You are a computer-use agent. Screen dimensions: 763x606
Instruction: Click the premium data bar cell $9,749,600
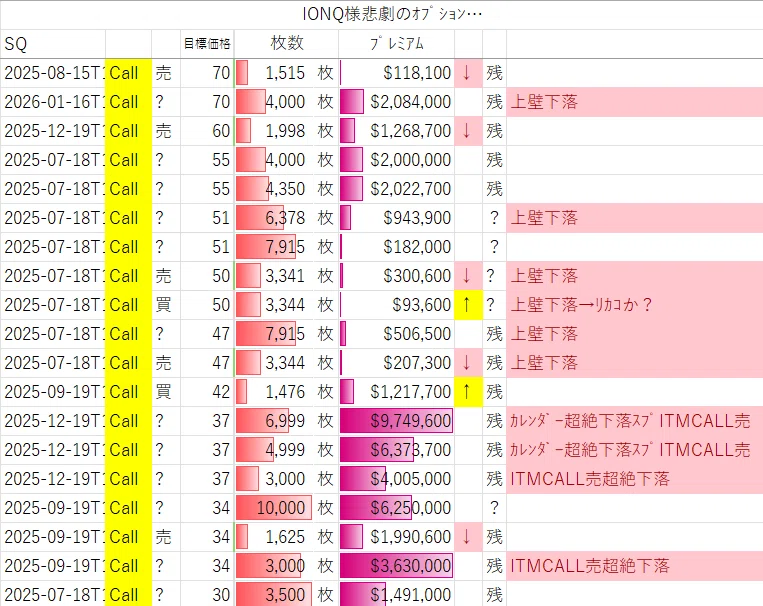[397, 421]
